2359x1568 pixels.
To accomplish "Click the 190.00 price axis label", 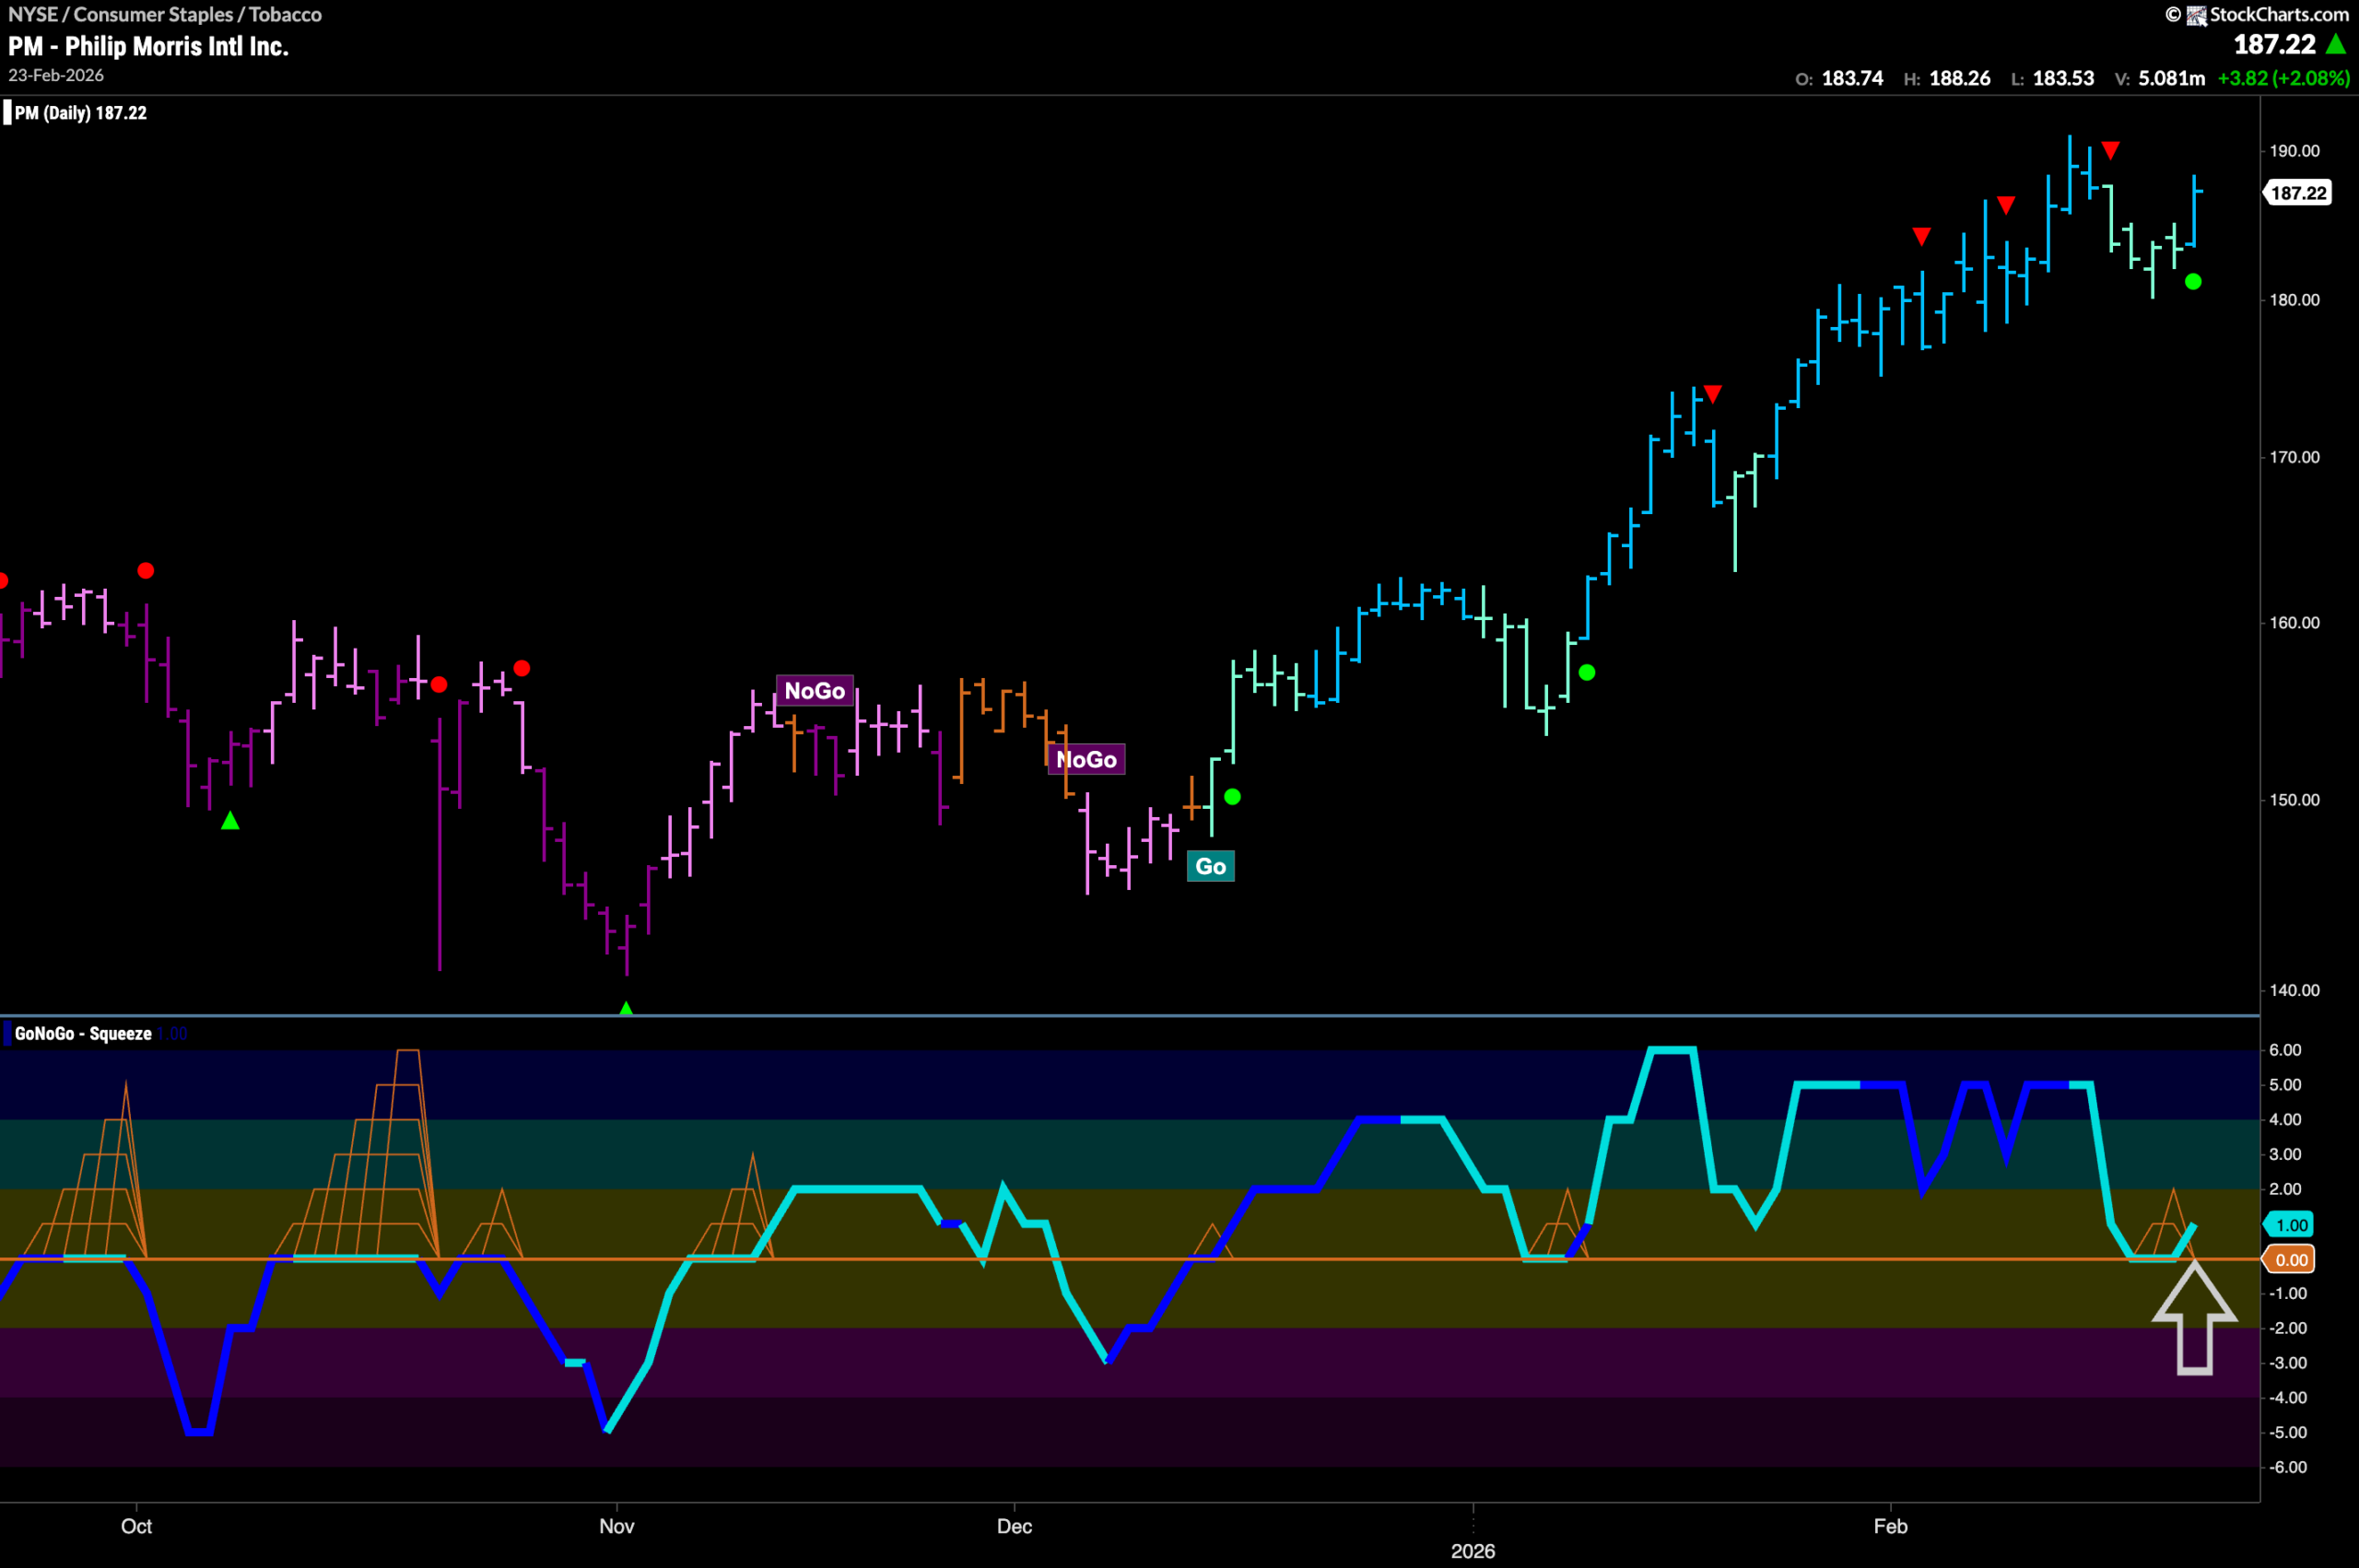I will coord(2294,151).
